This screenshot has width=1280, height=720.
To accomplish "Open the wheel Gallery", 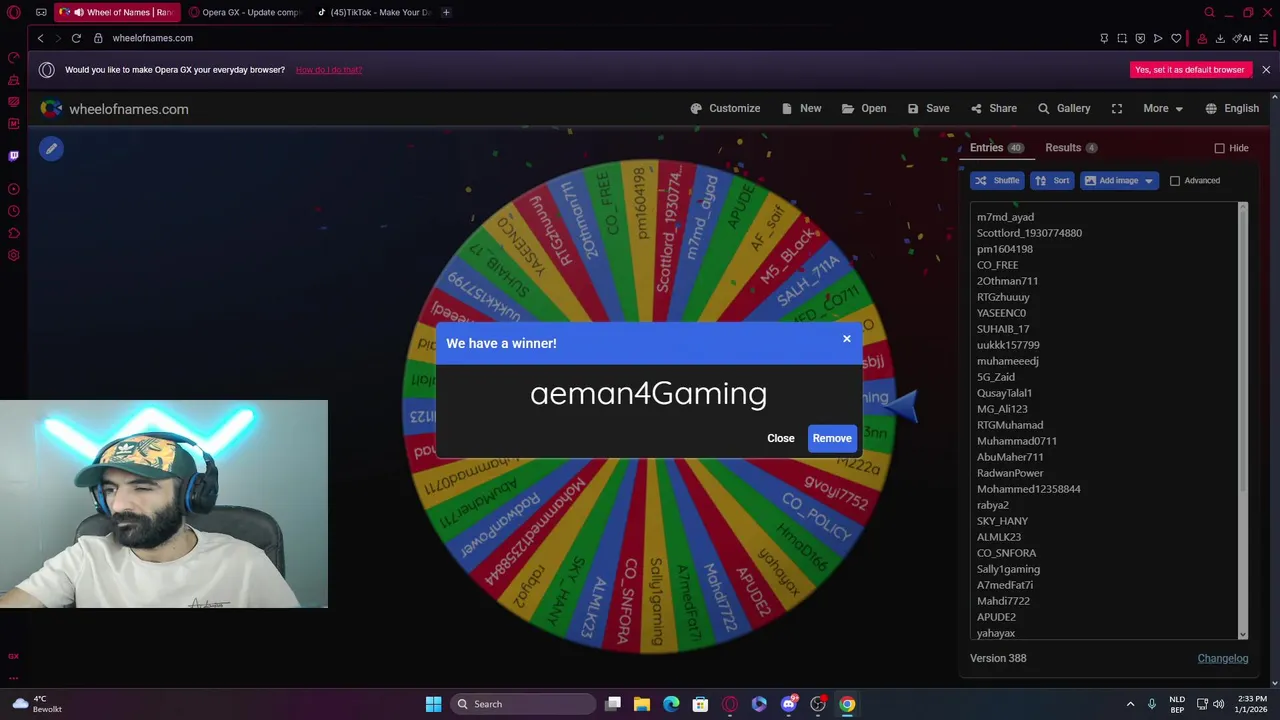I will [x=1064, y=108].
